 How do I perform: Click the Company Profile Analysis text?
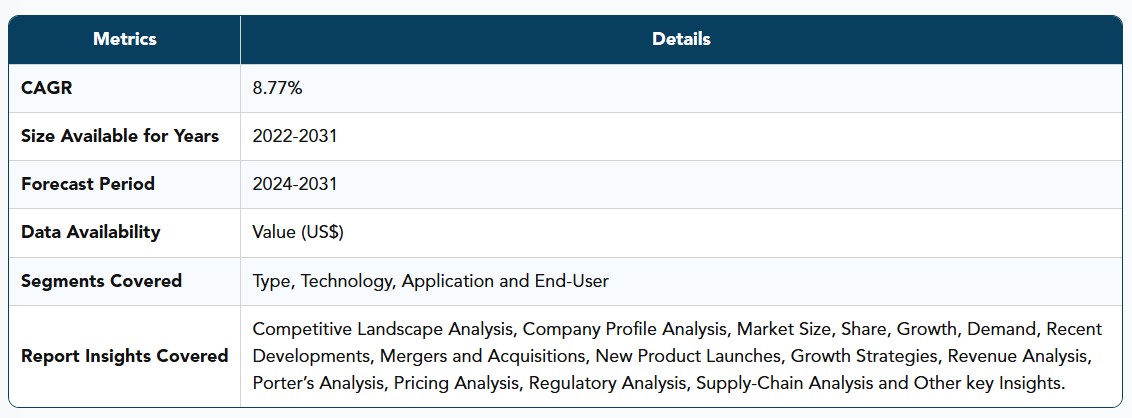pos(626,329)
